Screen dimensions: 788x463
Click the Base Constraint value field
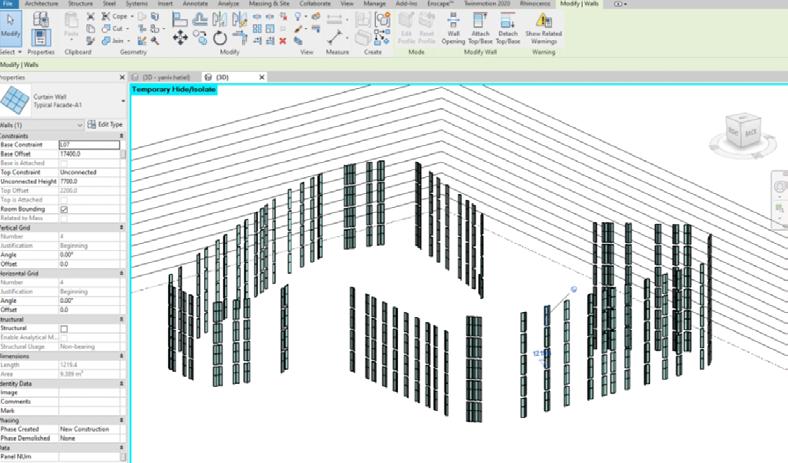pos(89,145)
